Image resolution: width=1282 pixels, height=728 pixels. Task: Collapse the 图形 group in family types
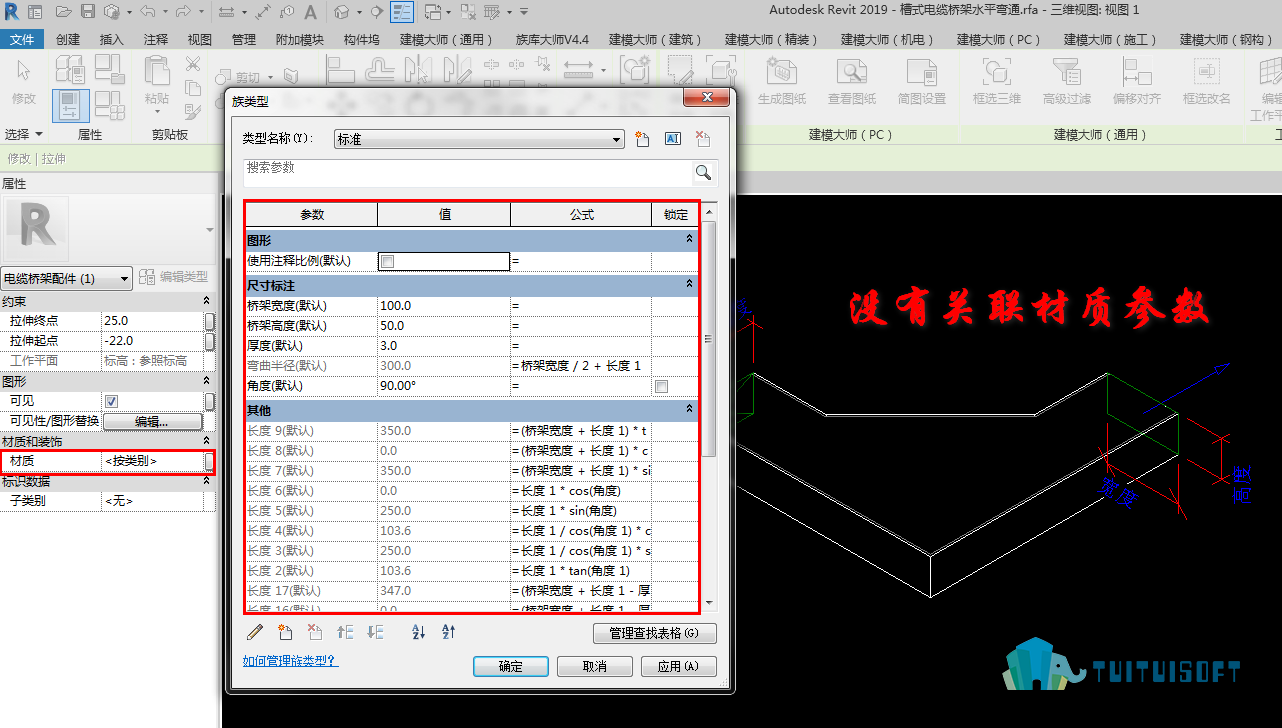tap(689, 240)
